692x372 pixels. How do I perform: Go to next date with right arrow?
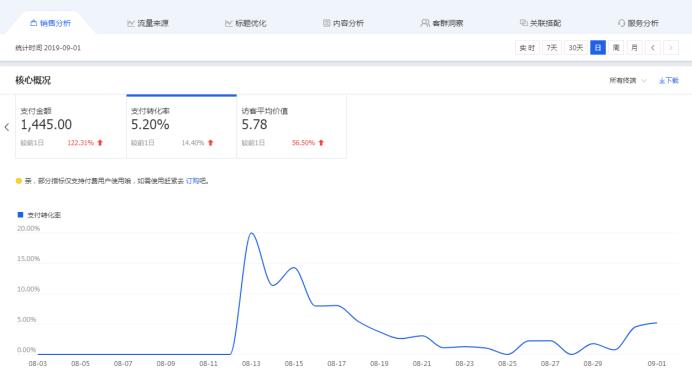(x=671, y=48)
